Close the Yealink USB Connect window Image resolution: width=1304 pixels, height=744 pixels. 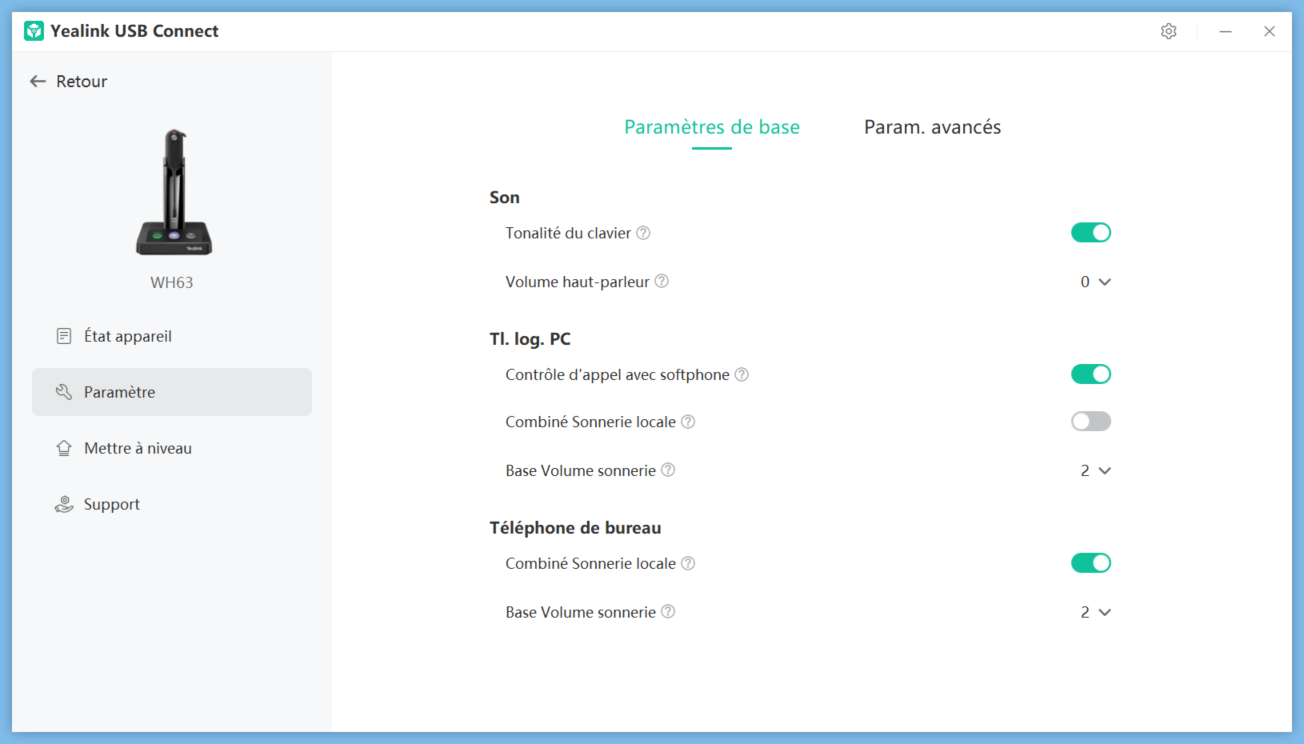[x=1269, y=31]
